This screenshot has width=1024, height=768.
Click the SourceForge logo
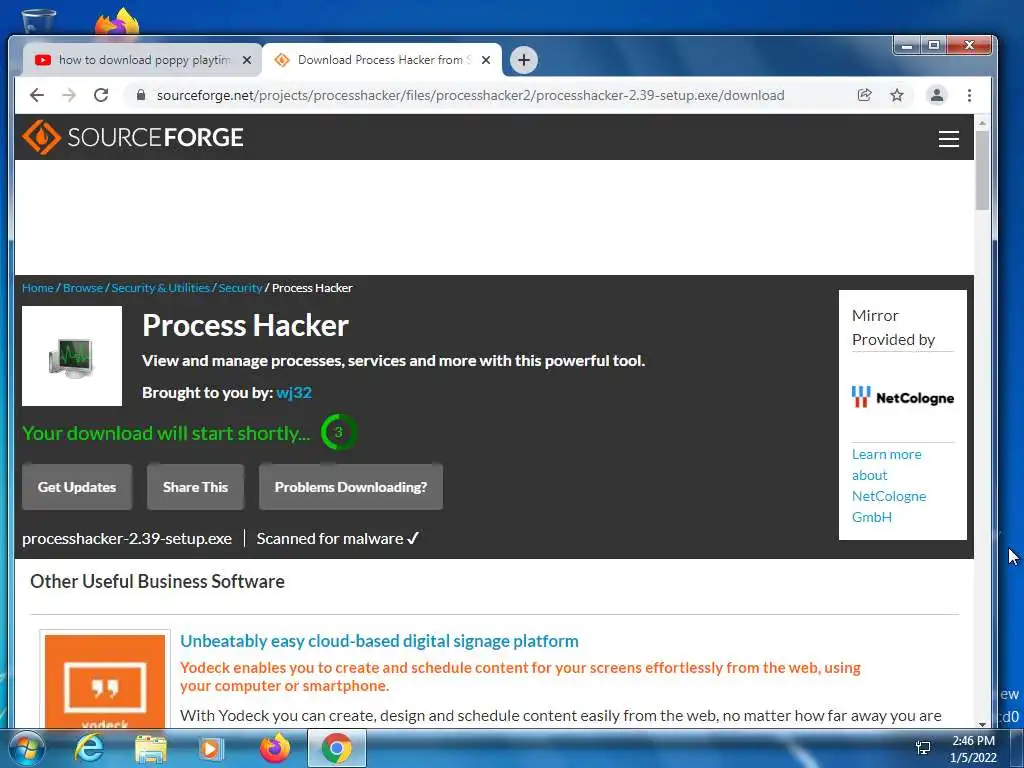(x=133, y=137)
